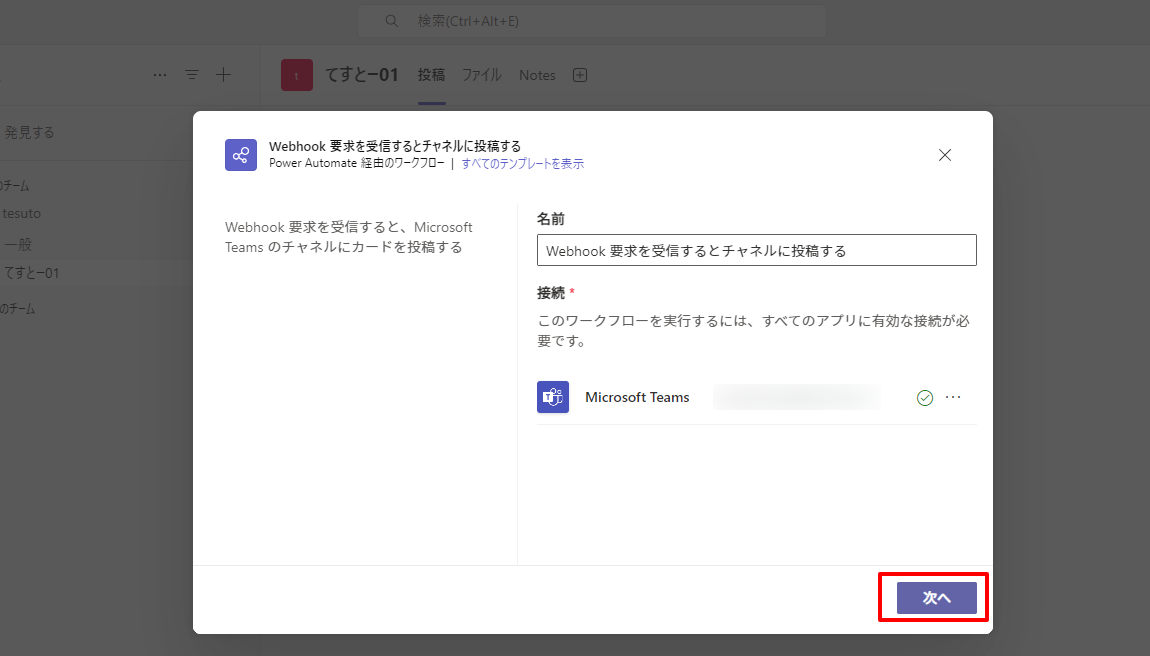Click the search box at the top
This screenshot has height=656, width=1150.
[x=592, y=21]
